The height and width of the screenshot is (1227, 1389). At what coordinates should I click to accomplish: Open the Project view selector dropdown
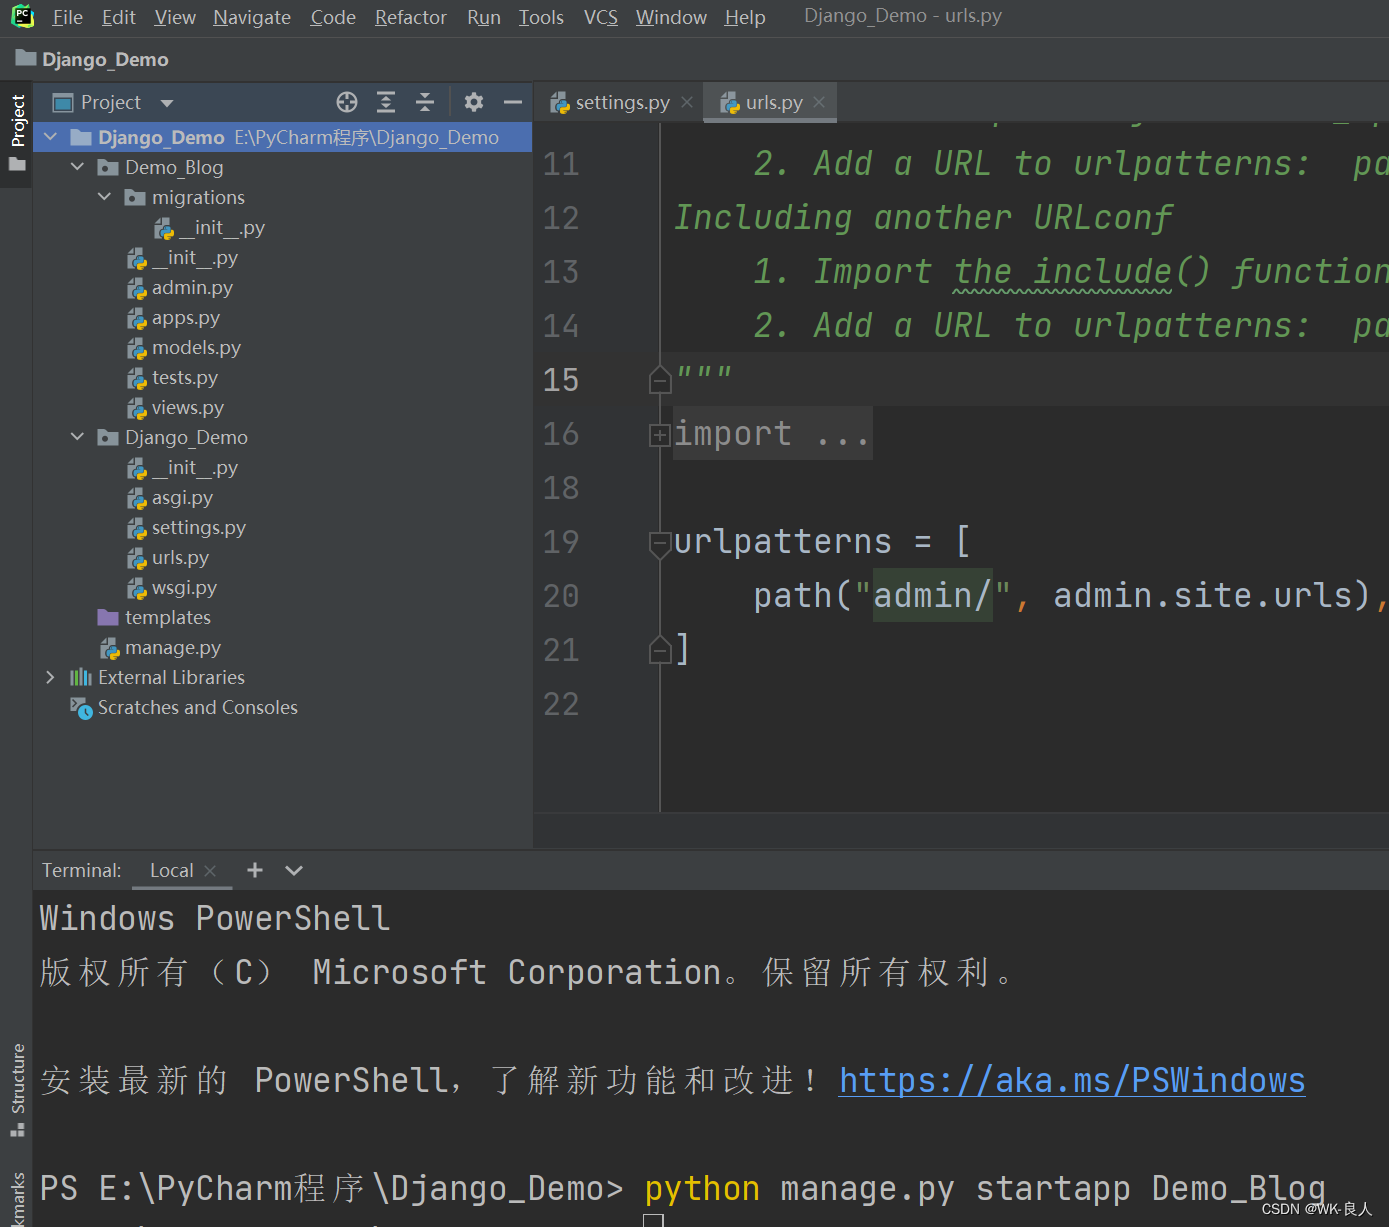(167, 103)
